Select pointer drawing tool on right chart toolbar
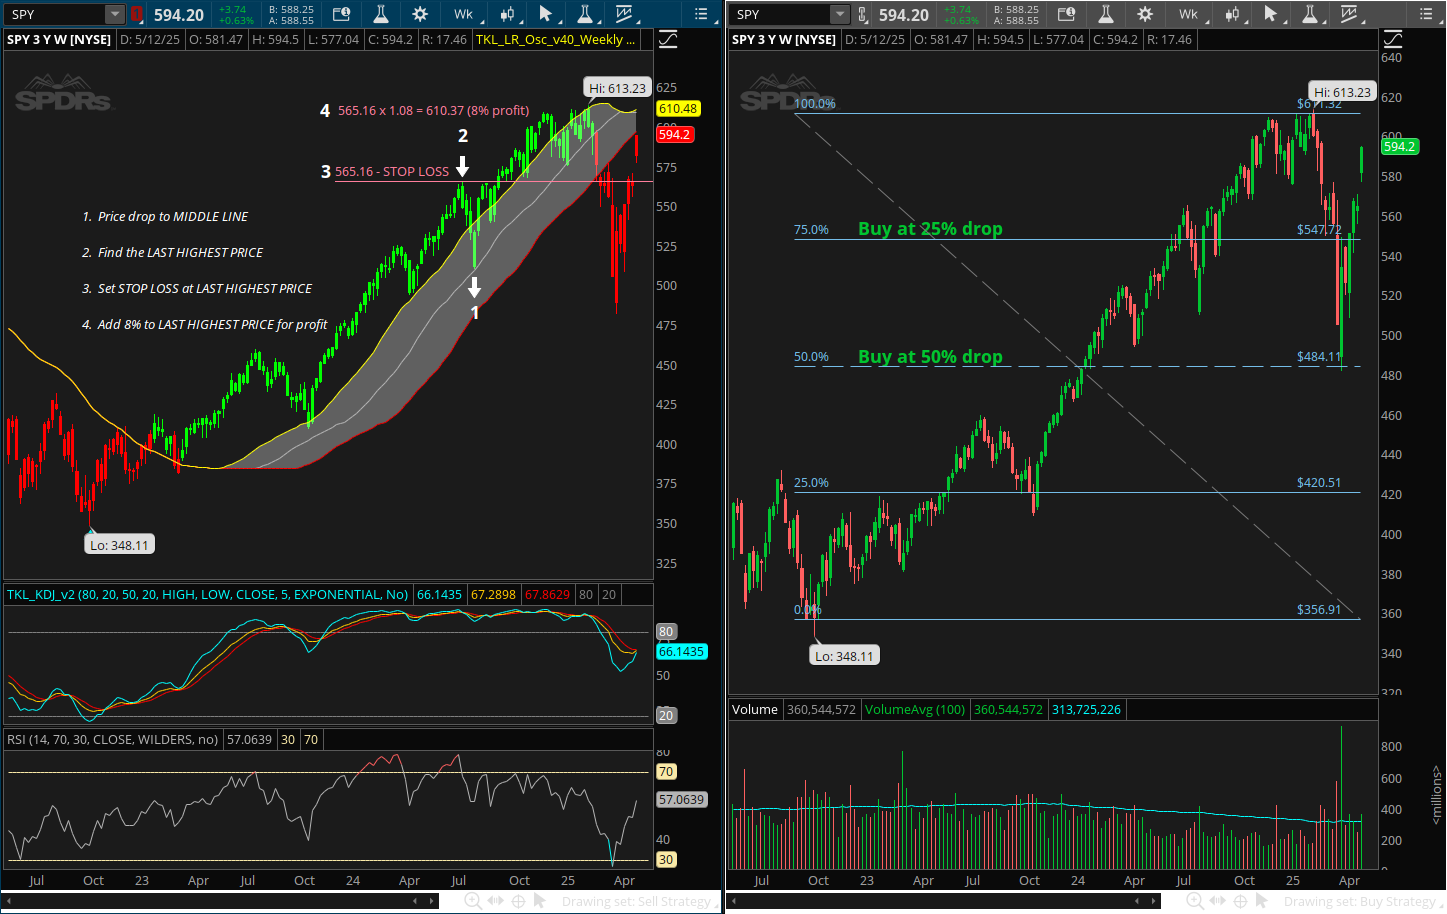The width and height of the screenshot is (1447, 914). (x=1272, y=14)
